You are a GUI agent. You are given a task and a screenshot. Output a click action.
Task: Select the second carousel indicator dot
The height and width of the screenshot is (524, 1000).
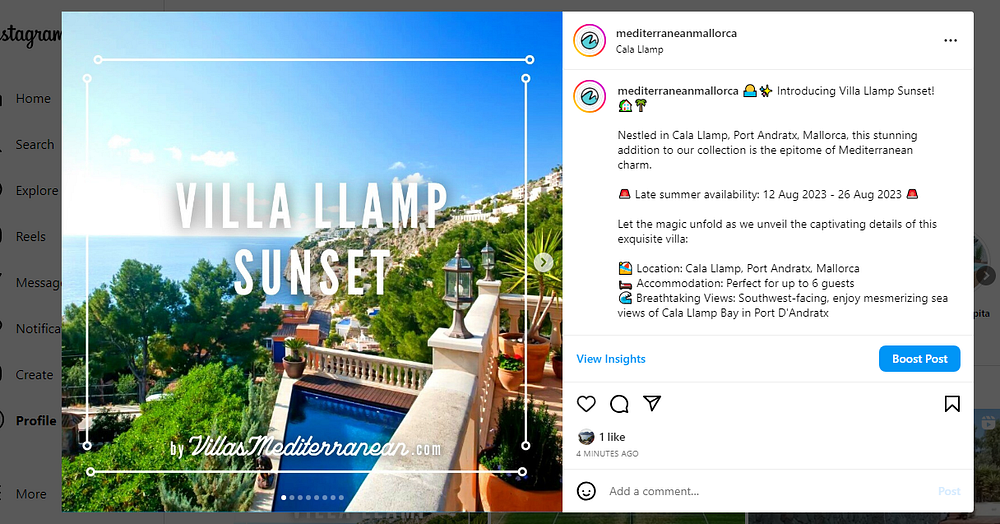[x=292, y=497]
